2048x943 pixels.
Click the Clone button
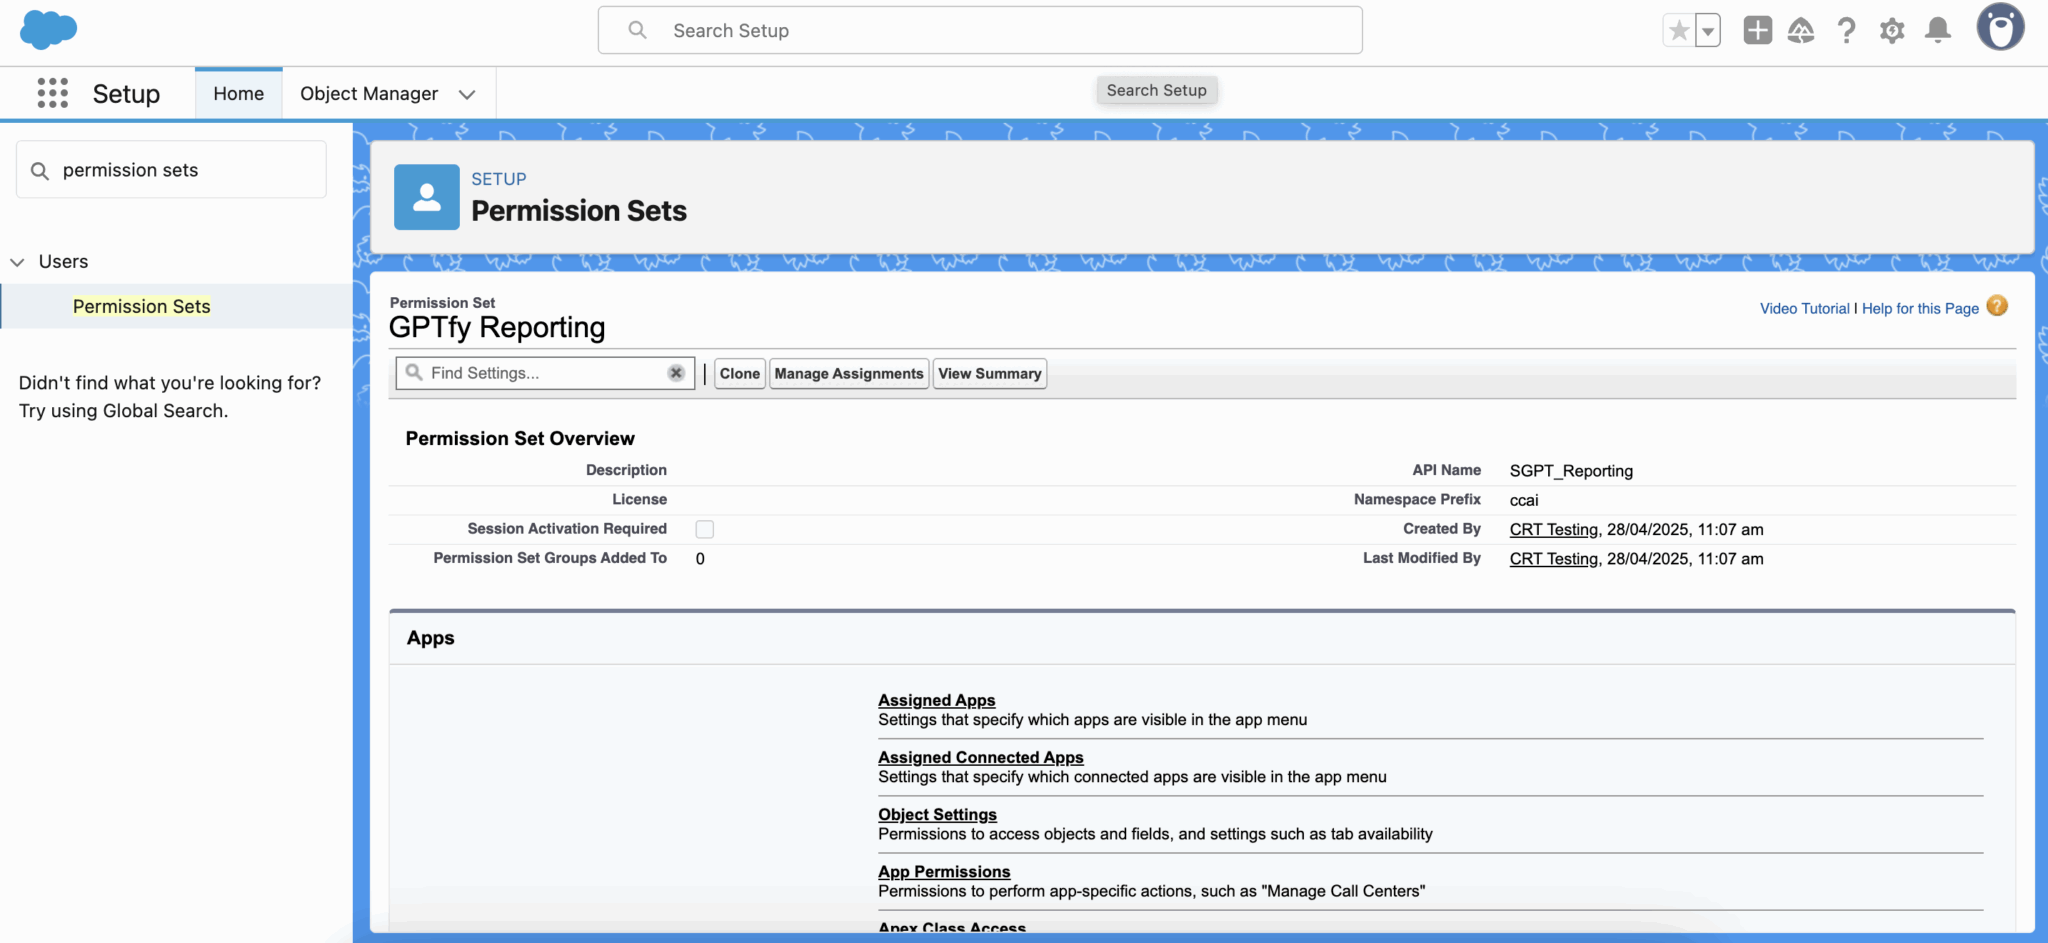click(x=739, y=373)
